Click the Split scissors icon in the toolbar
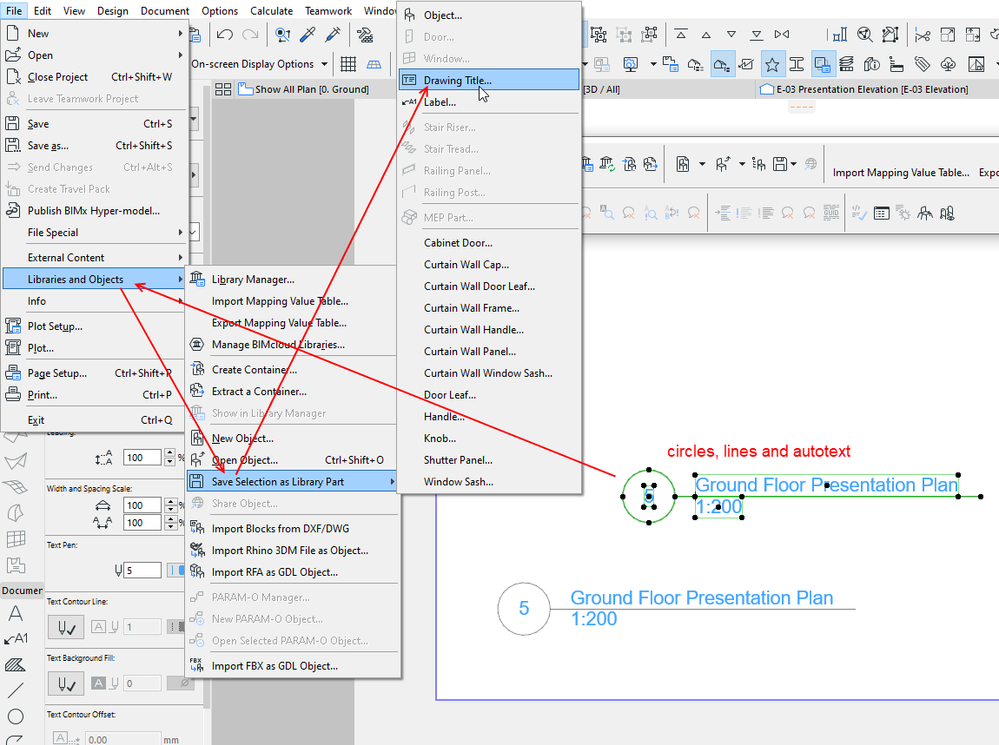The image size is (999, 745). pyautogui.click(x=923, y=35)
